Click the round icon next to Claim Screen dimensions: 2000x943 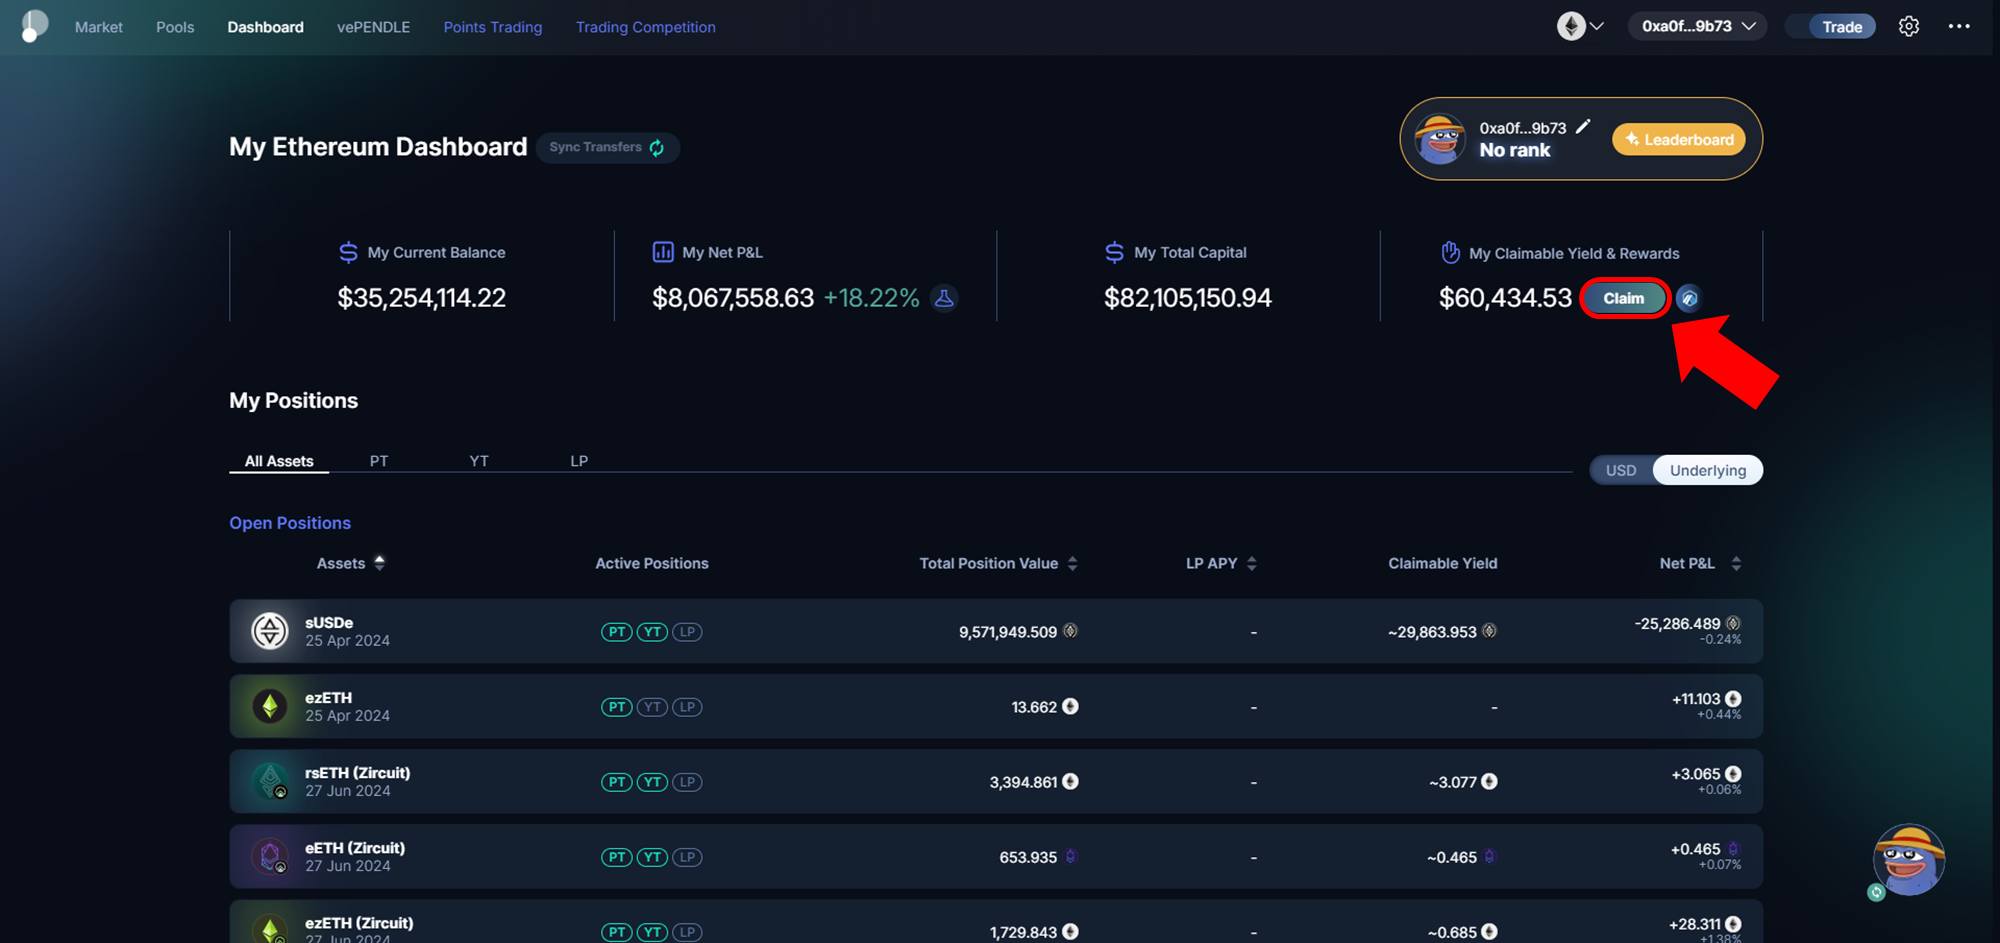coord(1688,298)
